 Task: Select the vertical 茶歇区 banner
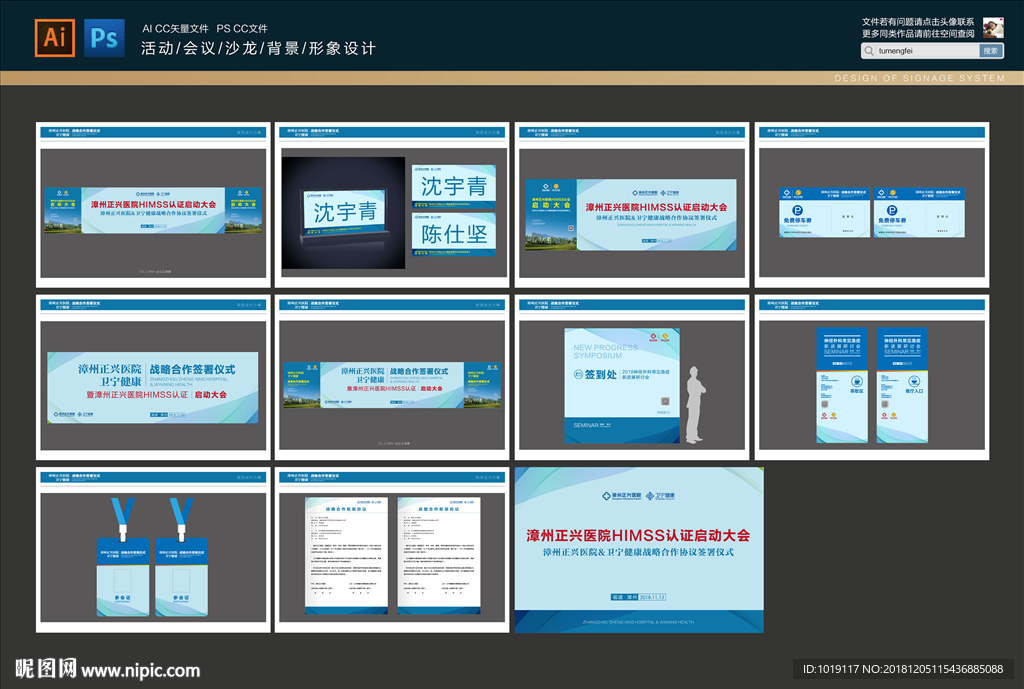pos(842,385)
